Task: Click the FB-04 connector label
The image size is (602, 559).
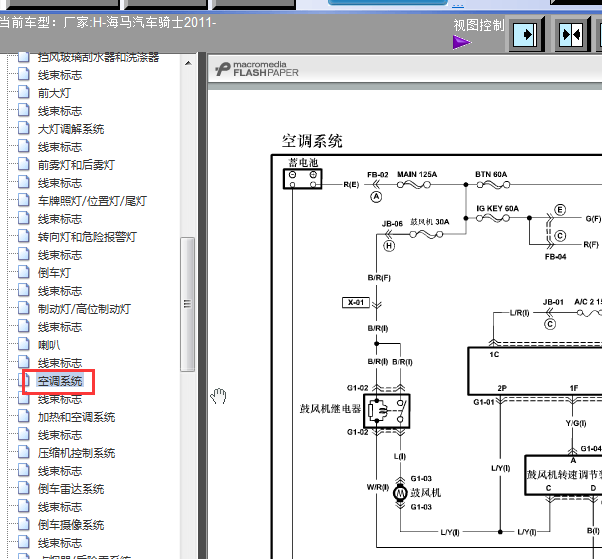Action: pos(556,256)
